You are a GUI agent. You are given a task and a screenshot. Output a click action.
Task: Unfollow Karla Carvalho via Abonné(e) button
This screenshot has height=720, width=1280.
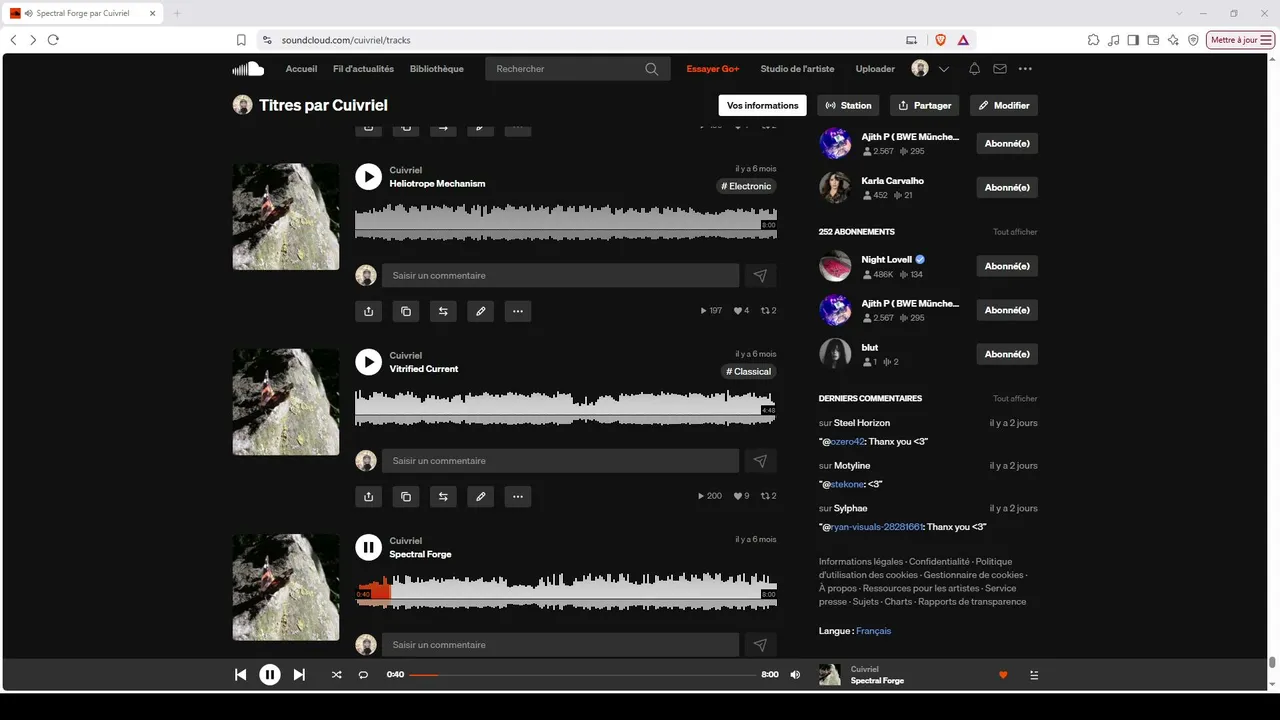1007,187
